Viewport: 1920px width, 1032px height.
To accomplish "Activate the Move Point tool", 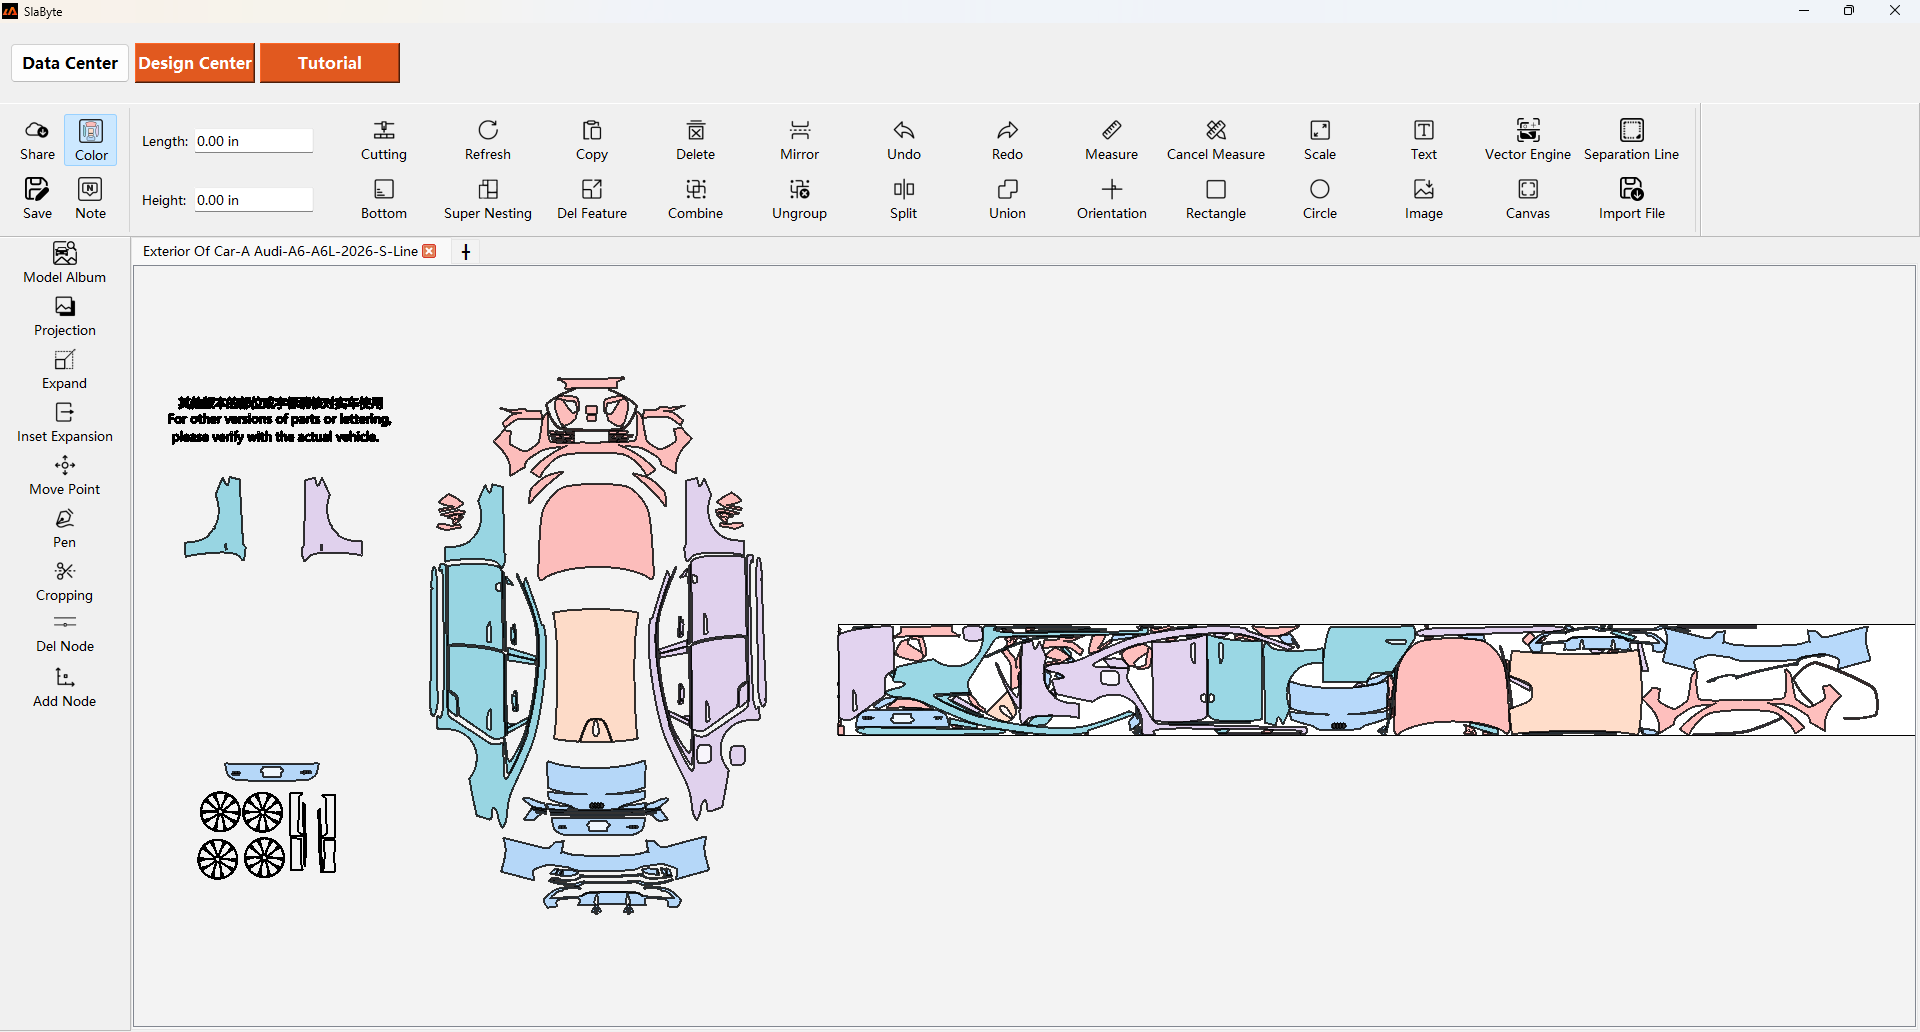I will tap(65, 475).
